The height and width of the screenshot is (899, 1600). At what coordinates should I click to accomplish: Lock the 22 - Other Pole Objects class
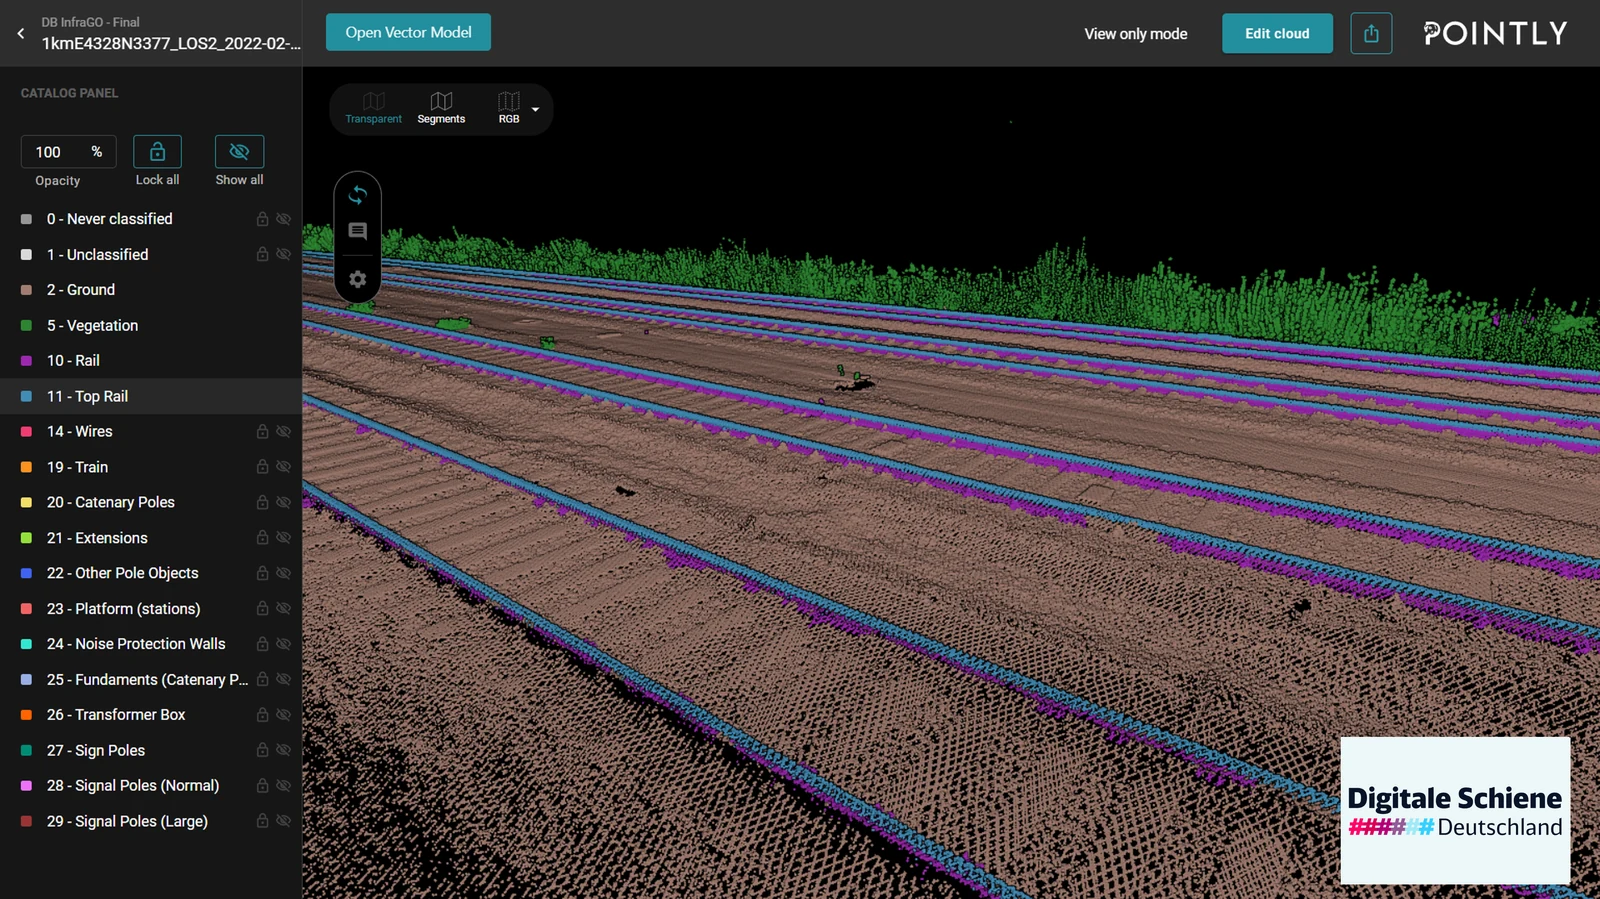tap(262, 573)
